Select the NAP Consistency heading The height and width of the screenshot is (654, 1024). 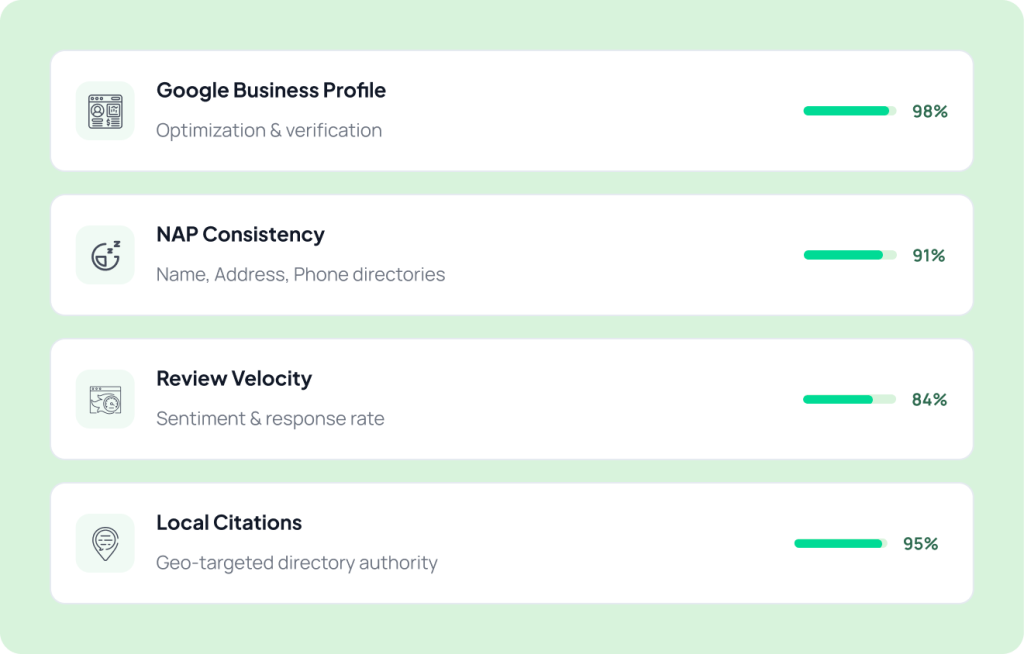pos(240,235)
